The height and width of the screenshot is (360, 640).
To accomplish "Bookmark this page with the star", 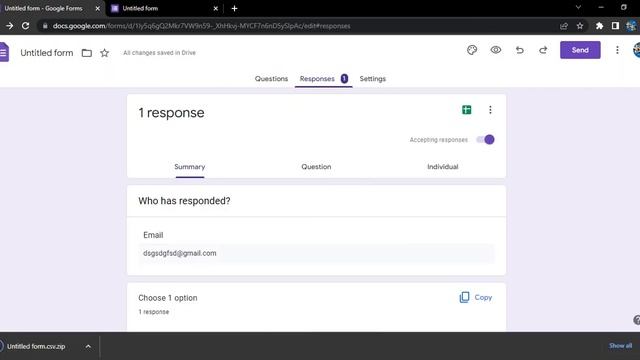I will tap(580, 26).
